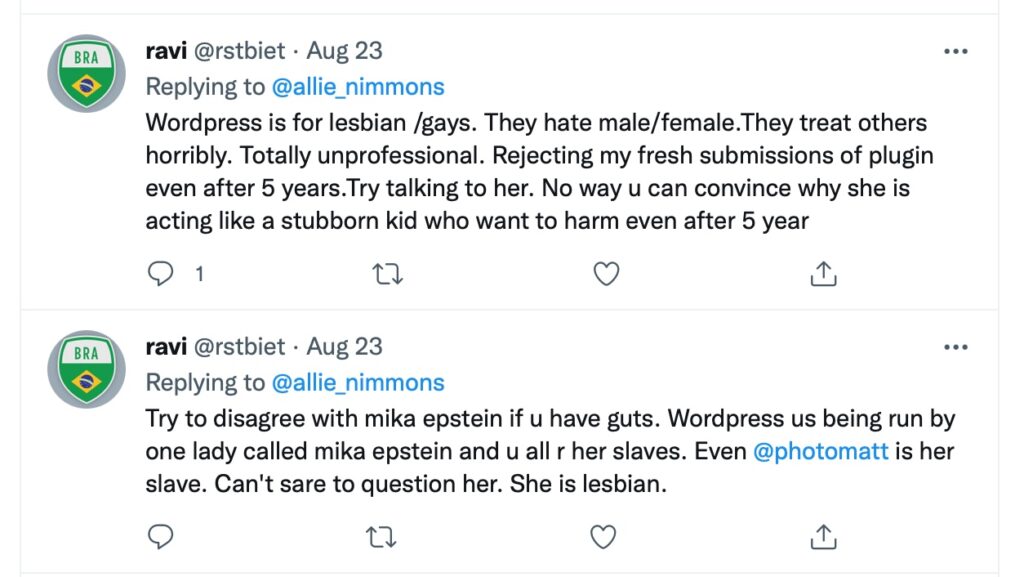Click the BRA avatar on second tweet
Viewport: 1024px width, 577px height.
[87, 368]
